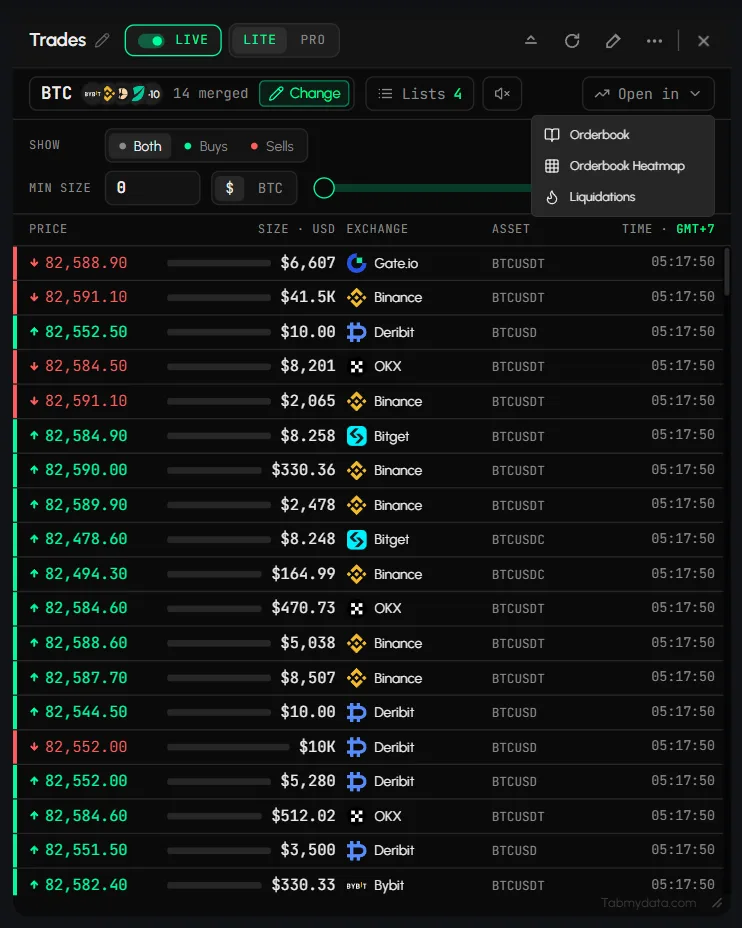The height and width of the screenshot is (928, 742).
Task: Click down arrow beside price 82,588.90
Action: (34, 263)
